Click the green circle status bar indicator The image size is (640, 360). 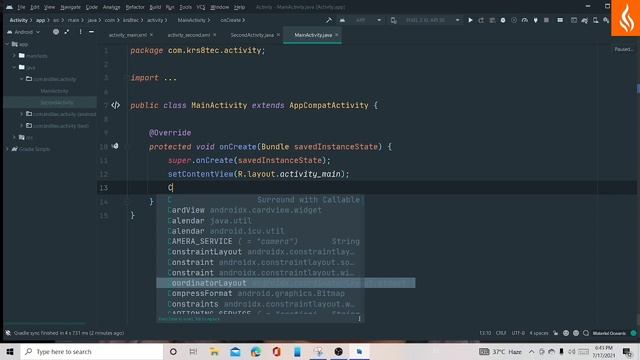[x=633, y=333]
